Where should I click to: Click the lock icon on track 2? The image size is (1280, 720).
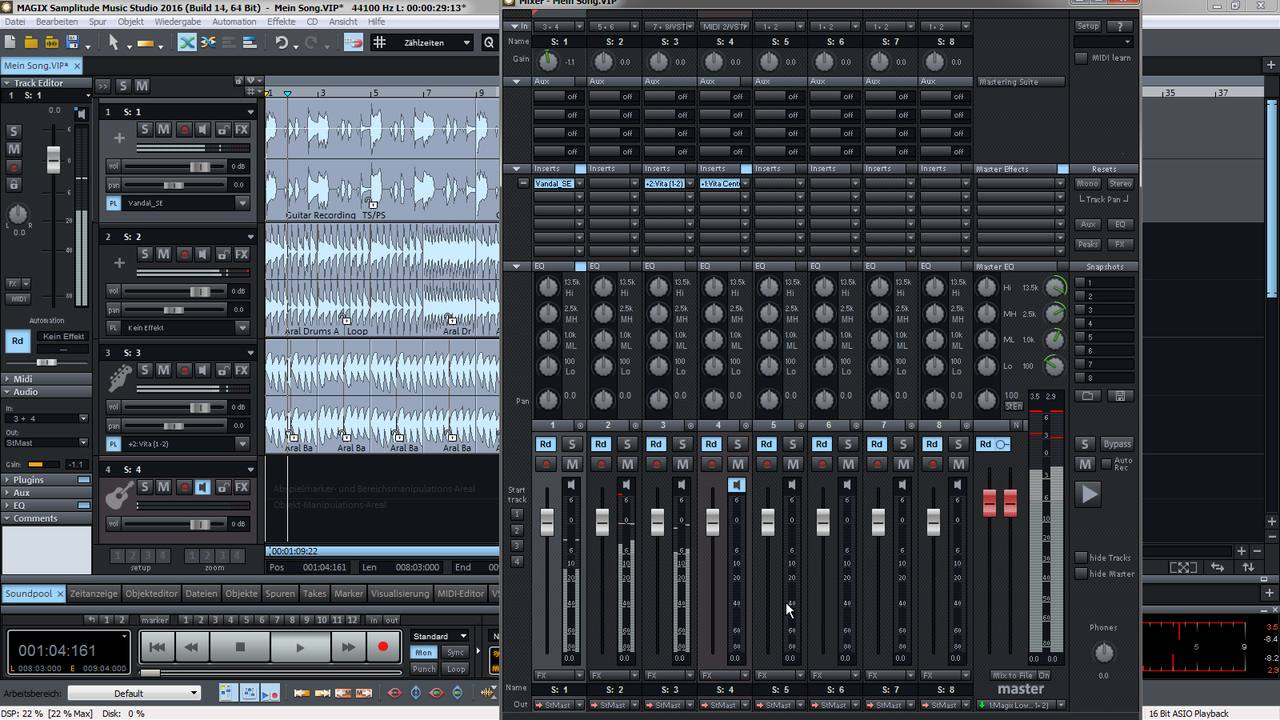point(222,255)
